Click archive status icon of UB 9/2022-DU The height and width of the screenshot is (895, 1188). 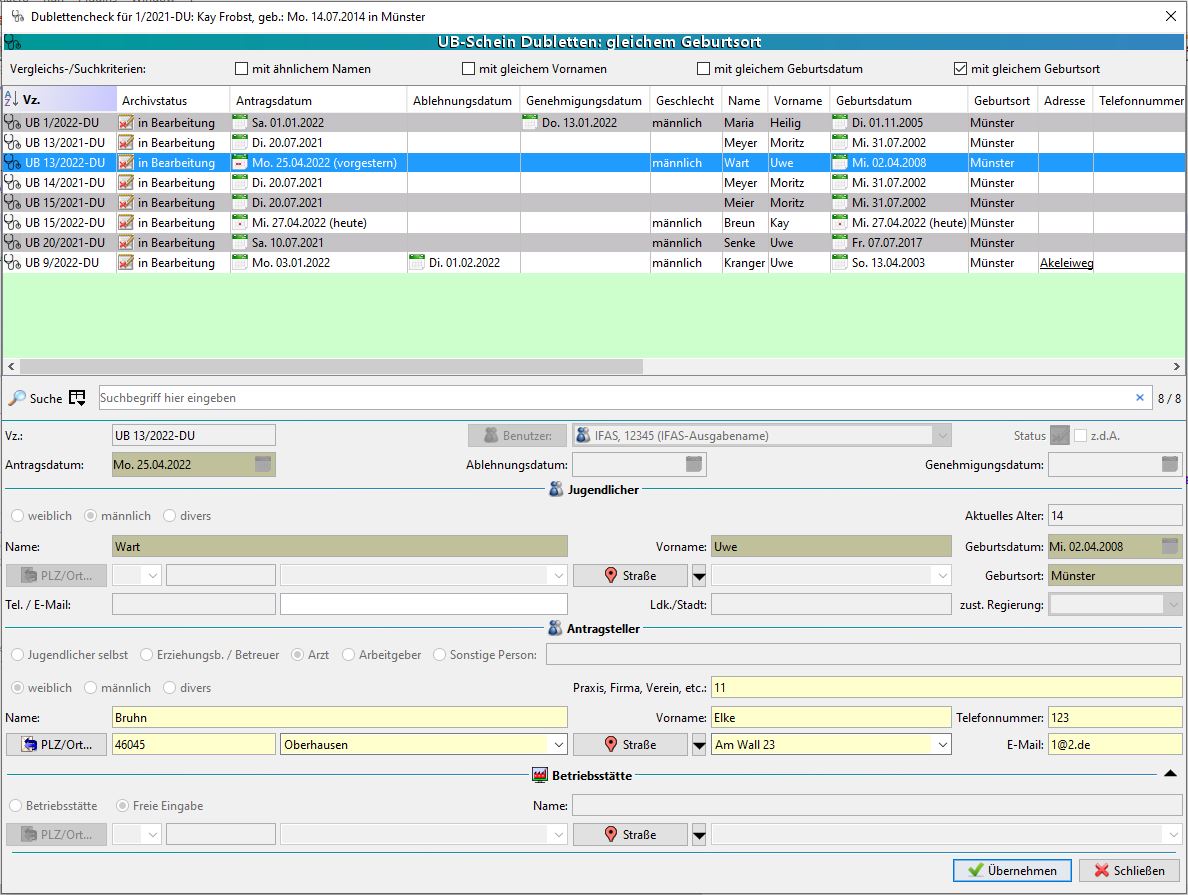point(126,263)
